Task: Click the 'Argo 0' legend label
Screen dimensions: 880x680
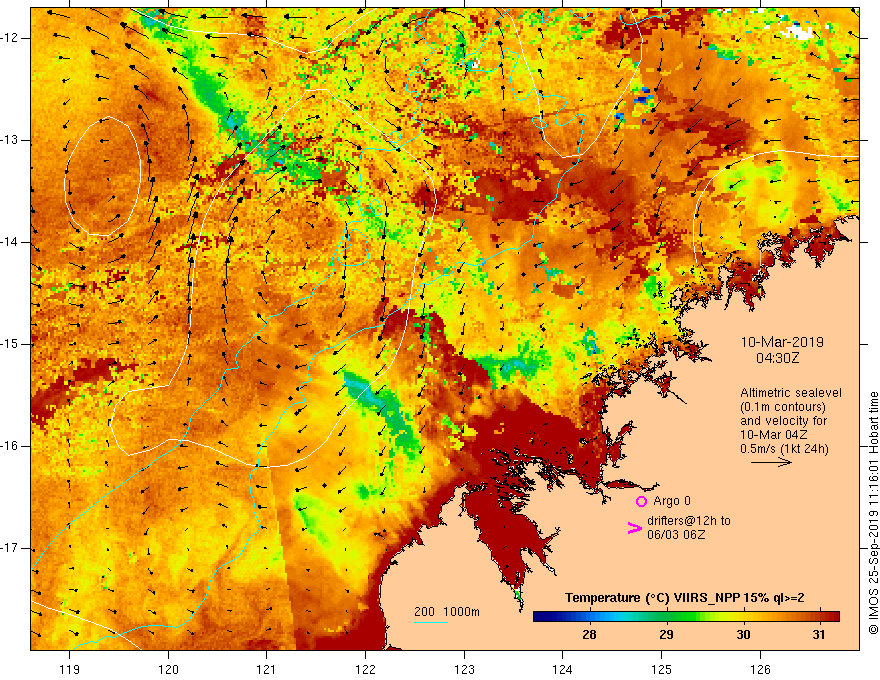Action: pyautogui.click(x=672, y=501)
